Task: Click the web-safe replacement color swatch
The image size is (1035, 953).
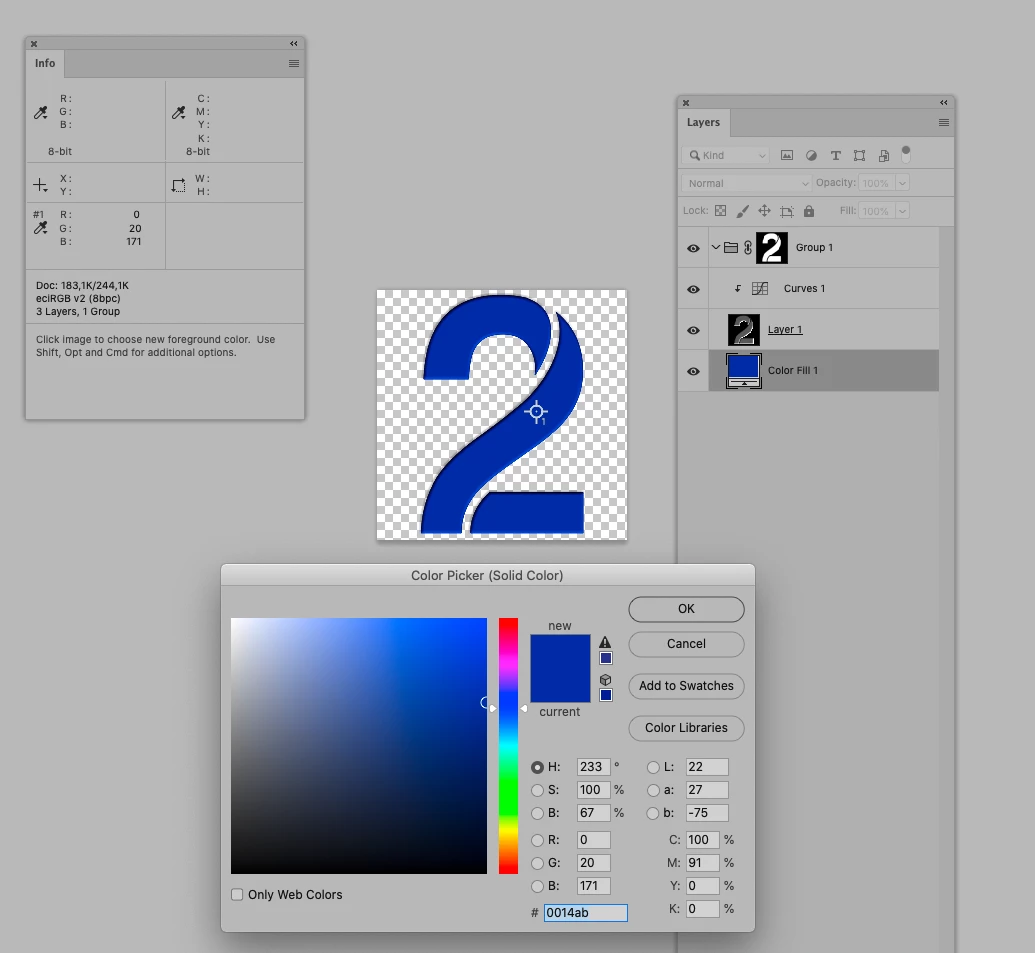Action: coord(606,695)
